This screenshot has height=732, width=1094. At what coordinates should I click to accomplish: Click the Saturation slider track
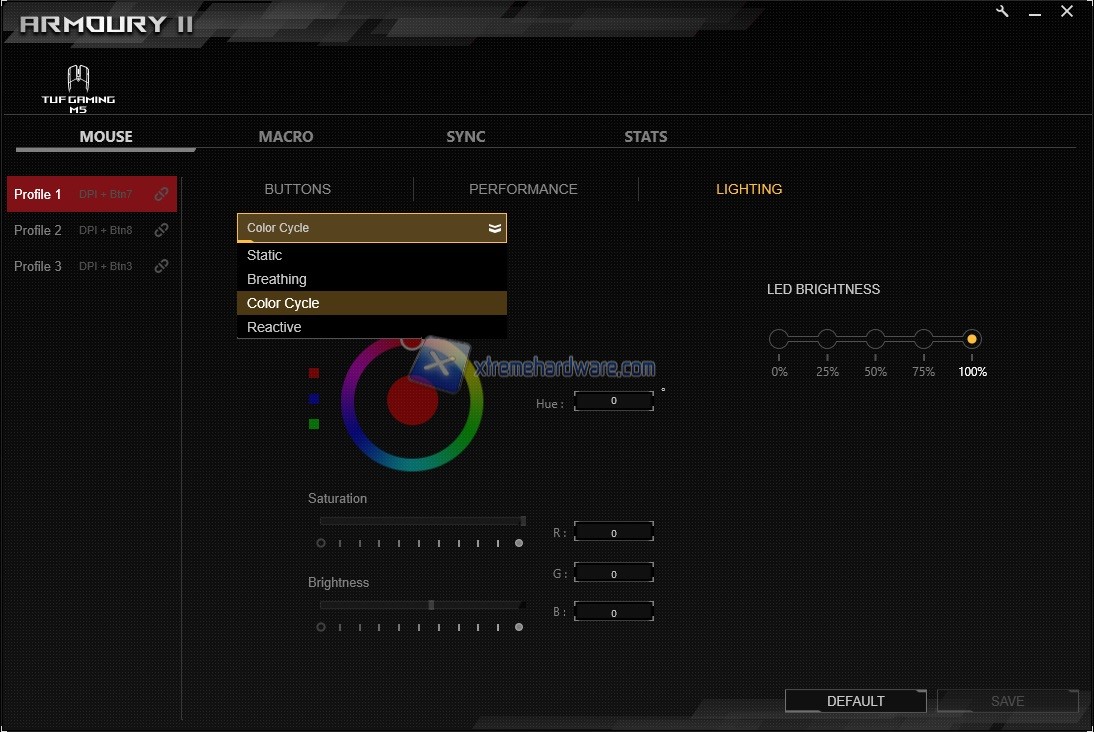pos(421,521)
